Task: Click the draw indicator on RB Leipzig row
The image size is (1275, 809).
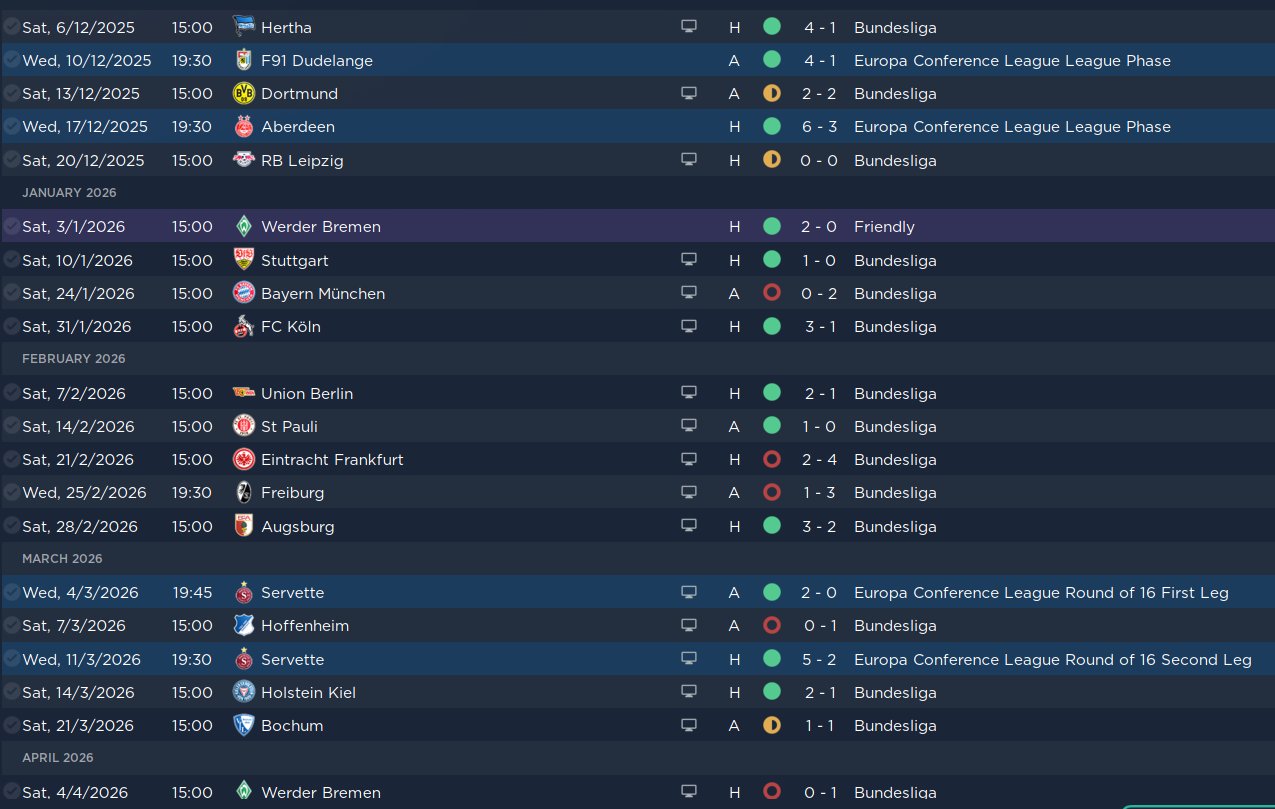Action: click(x=771, y=160)
